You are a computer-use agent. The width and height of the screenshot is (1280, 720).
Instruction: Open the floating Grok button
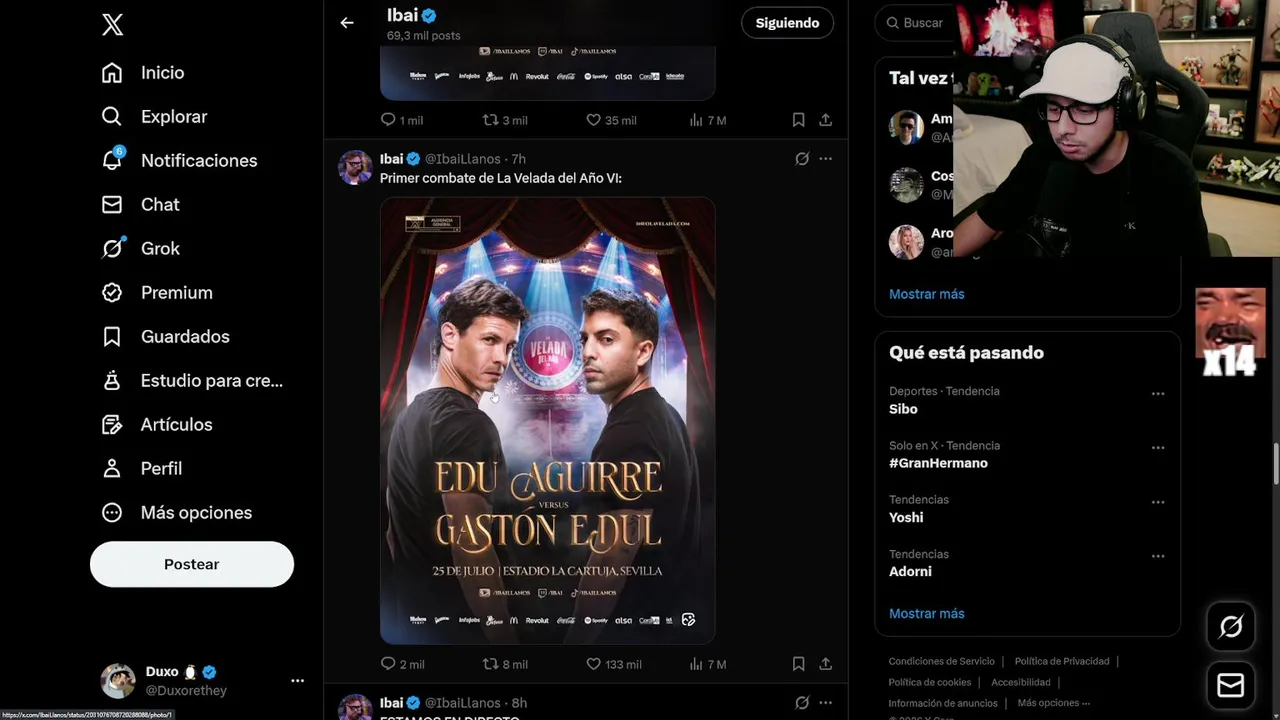click(1231, 627)
